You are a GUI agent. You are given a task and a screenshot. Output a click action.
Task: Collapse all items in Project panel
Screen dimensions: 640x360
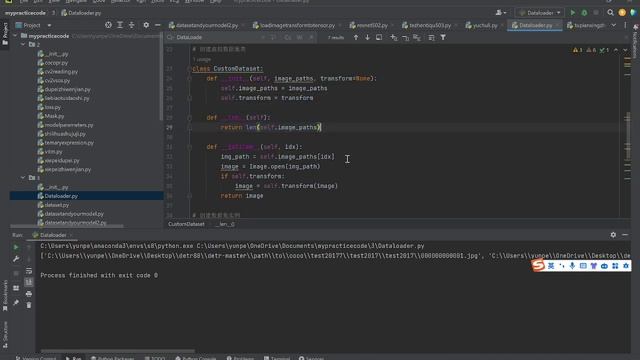[131, 25]
